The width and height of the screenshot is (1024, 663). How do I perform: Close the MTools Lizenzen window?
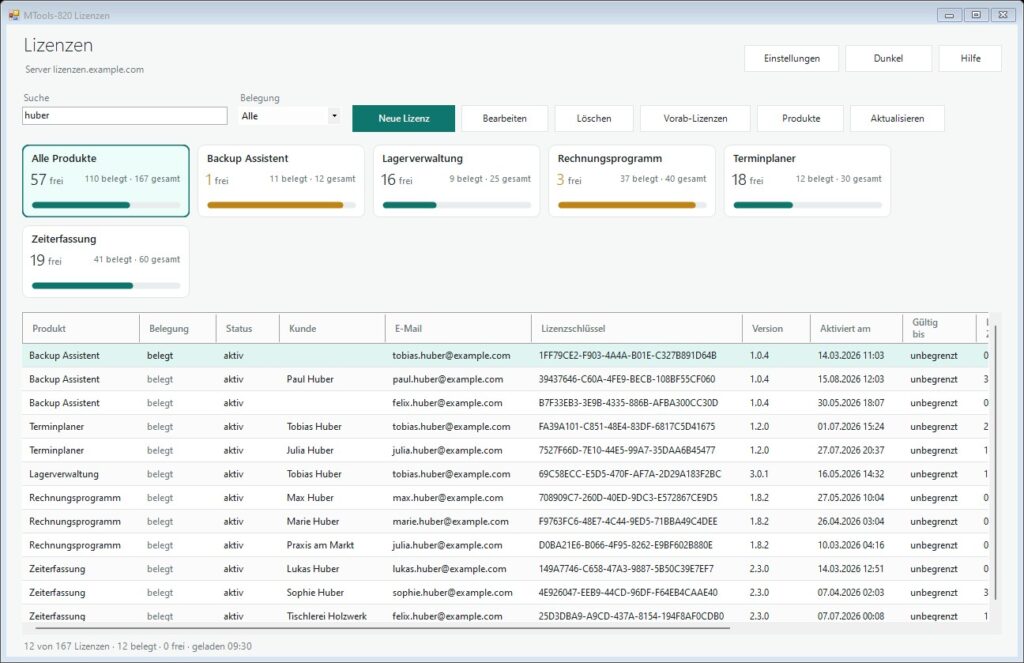(x=1003, y=15)
